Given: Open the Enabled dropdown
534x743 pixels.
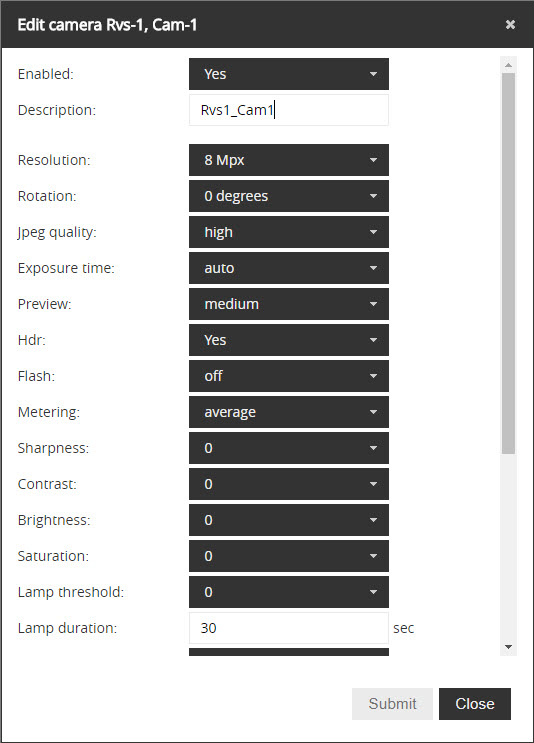Looking at the screenshot, I should (x=289, y=74).
